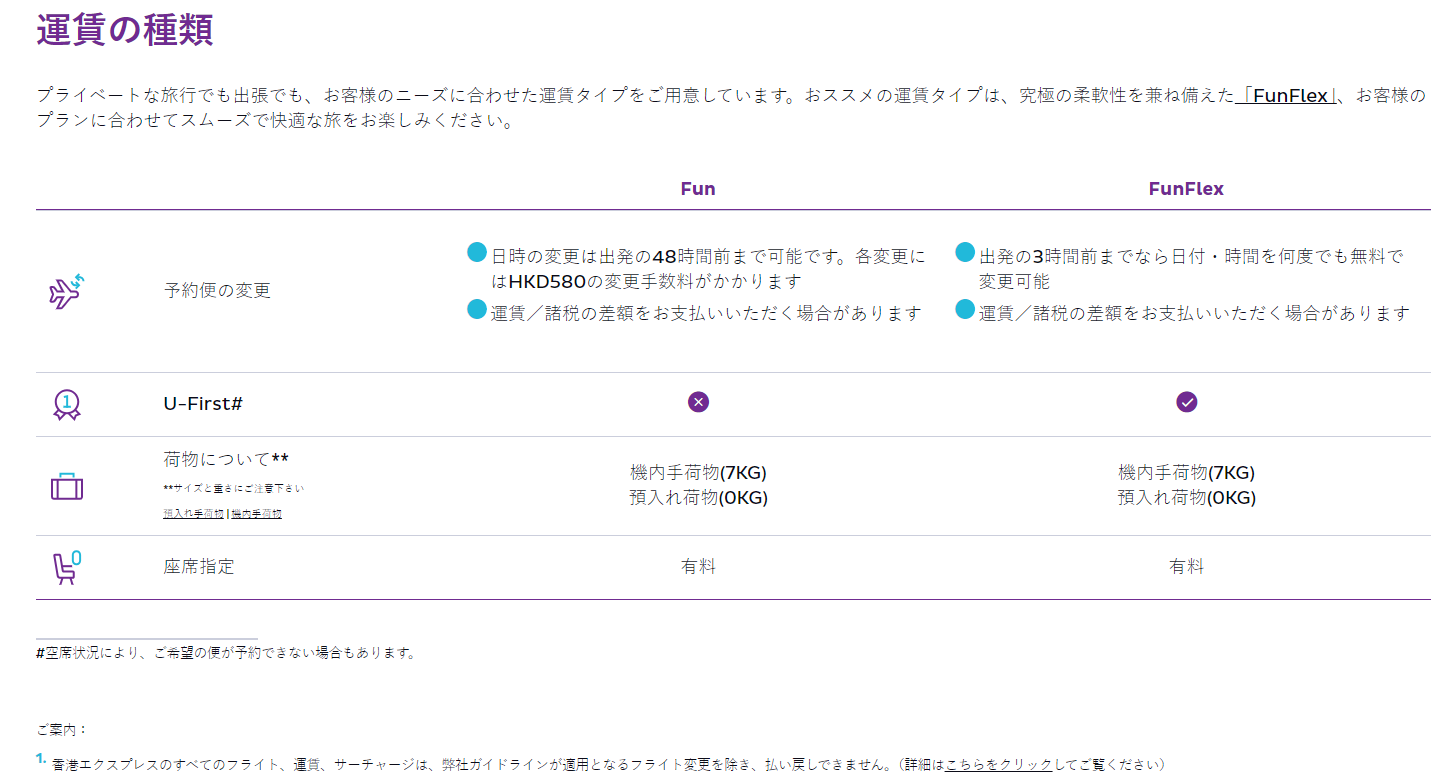The image size is (1444, 783).
Task: Open the 預入れ手荷物 checked baggage link
Action: tap(193, 514)
